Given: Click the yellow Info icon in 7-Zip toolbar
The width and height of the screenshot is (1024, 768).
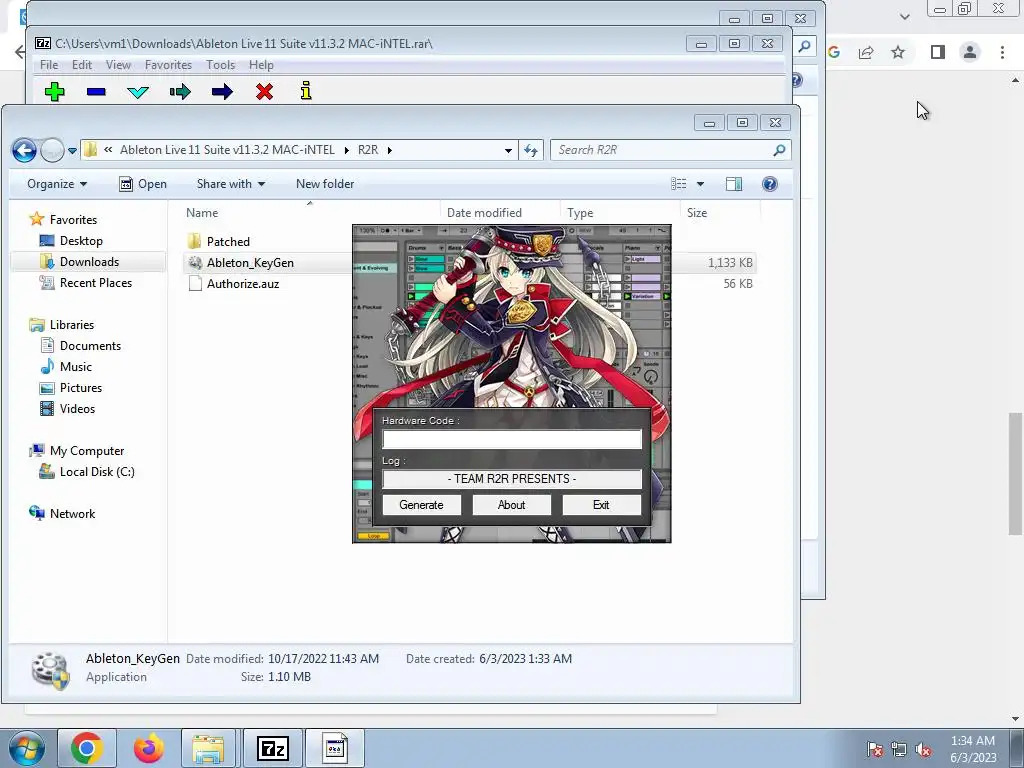Looking at the screenshot, I should coord(306,91).
